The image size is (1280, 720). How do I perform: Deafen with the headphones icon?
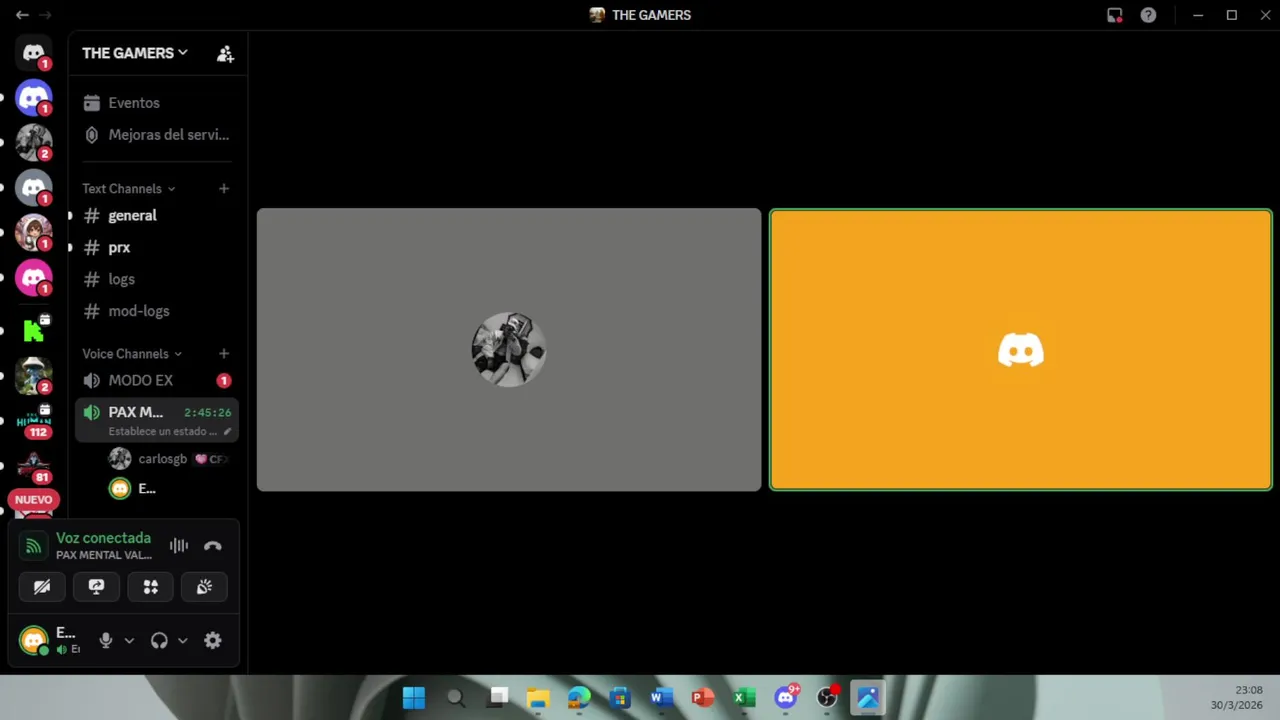159,641
